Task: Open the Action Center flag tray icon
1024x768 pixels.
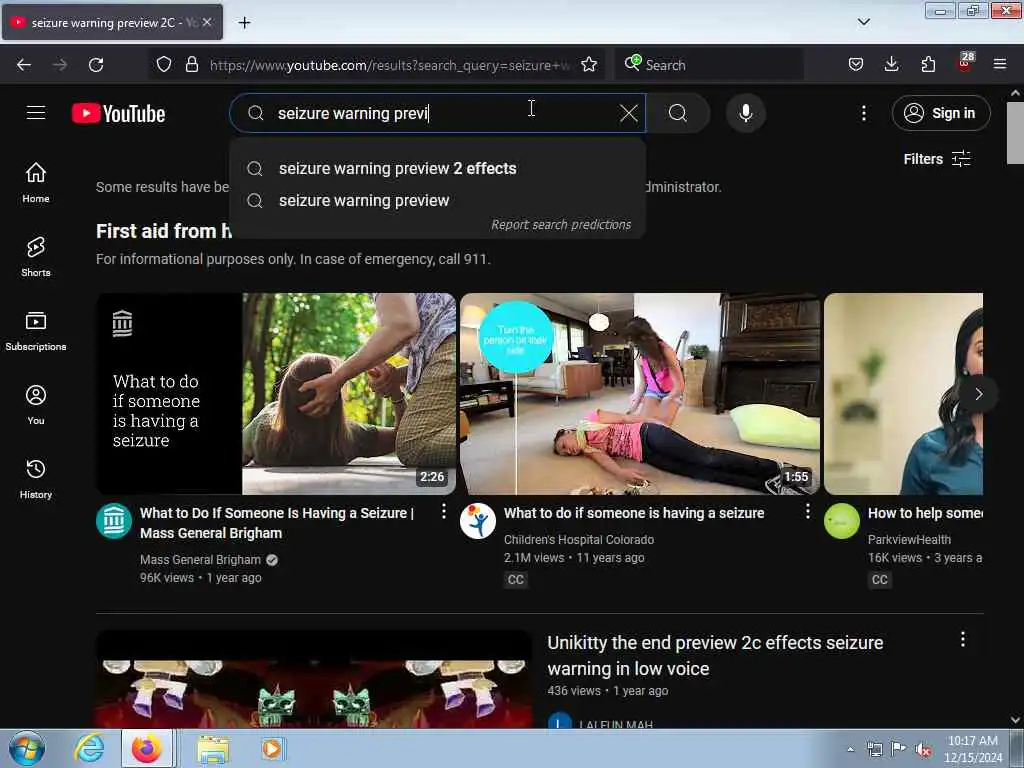Action: [899, 749]
